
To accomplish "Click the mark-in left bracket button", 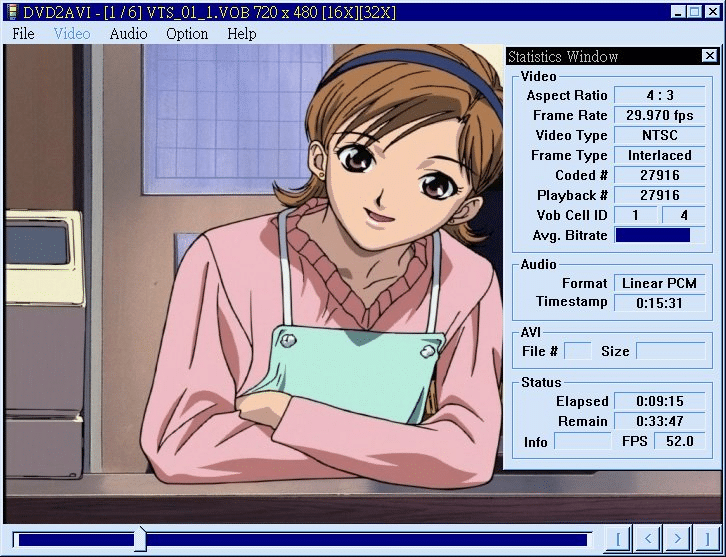I will [x=618, y=538].
